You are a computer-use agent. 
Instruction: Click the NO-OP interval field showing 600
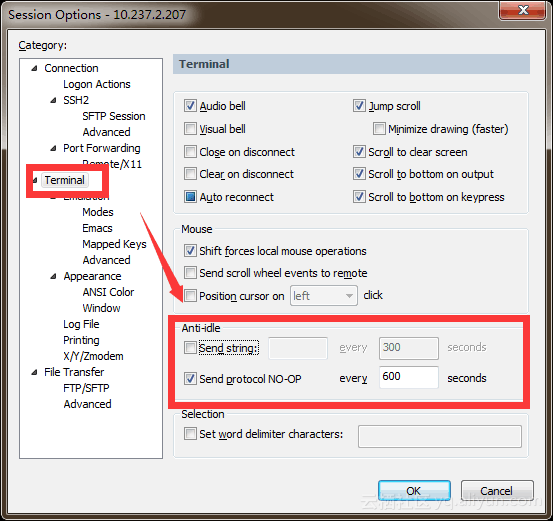[x=409, y=377]
